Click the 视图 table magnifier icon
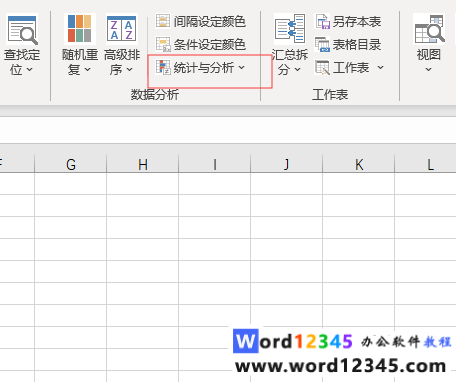The width and height of the screenshot is (456, 382). [x=429, y=29]
